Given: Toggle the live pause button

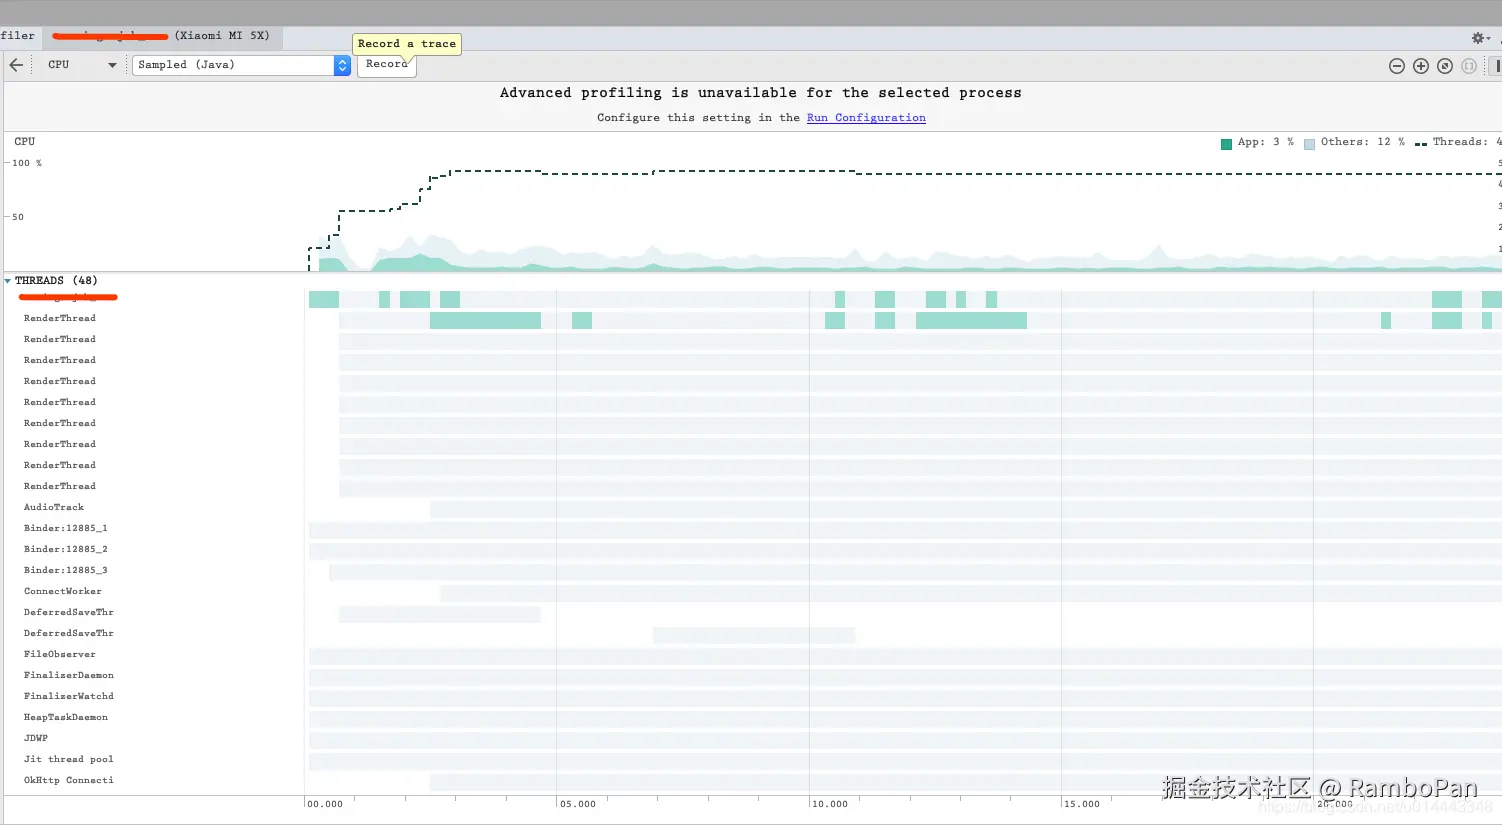Looking at the screenshot, I should click(x=1496, y=66).
